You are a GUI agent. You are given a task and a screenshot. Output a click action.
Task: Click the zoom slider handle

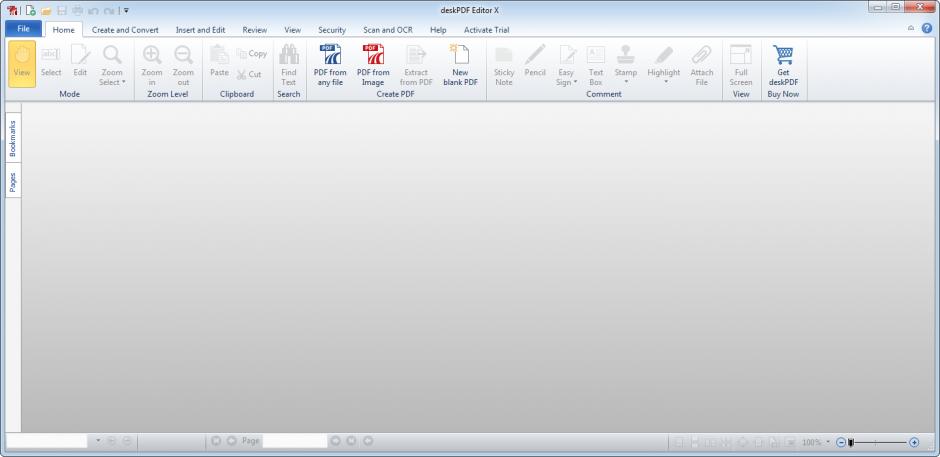850,442
